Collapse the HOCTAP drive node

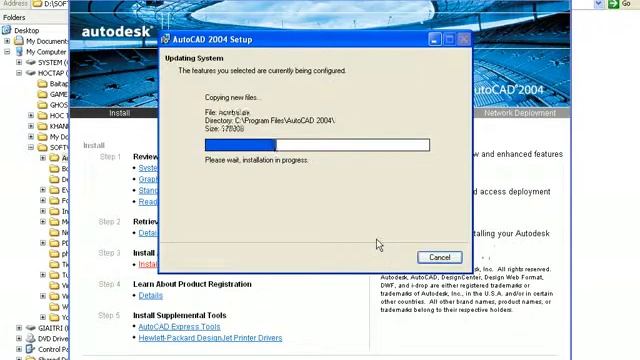pos(19,73)
